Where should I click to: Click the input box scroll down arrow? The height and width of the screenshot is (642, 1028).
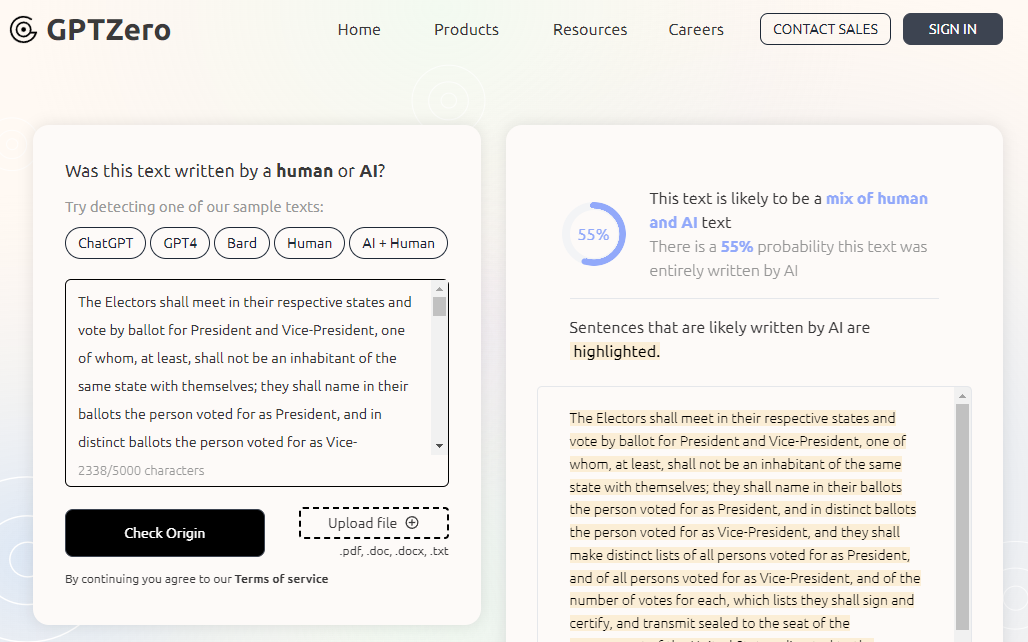click(439, 446)
